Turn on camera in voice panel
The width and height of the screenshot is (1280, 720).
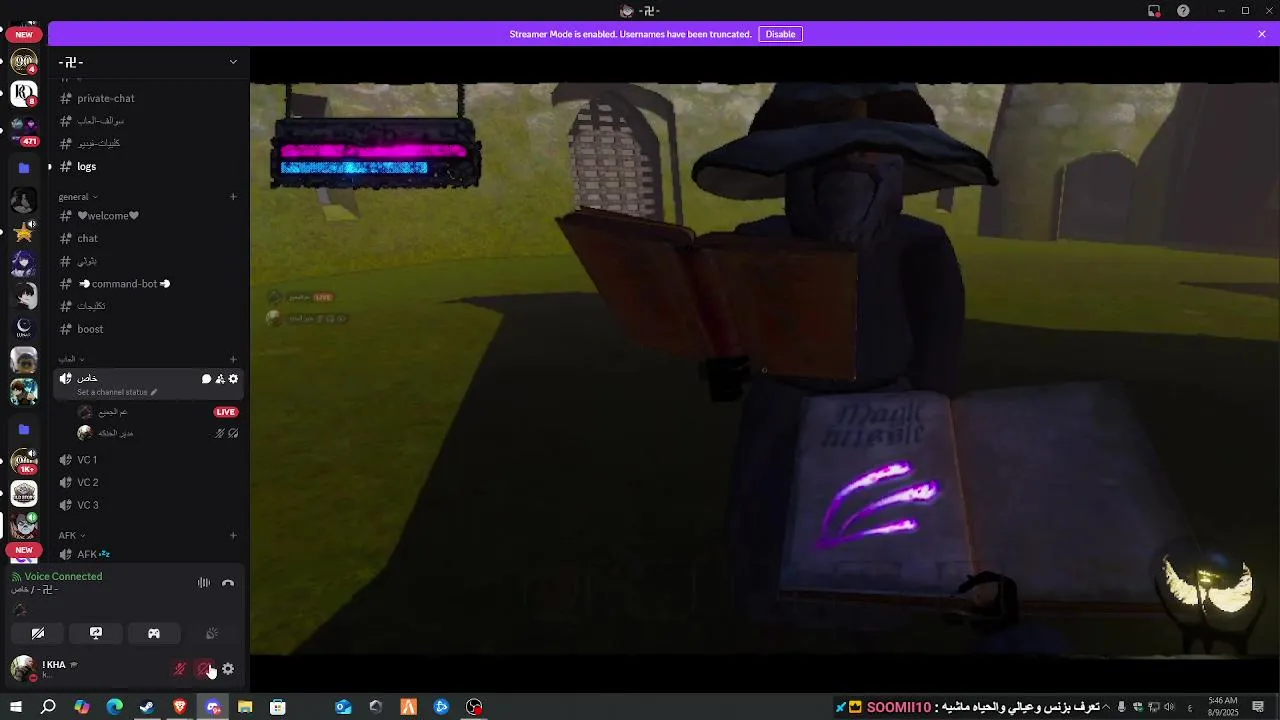pyautogui.click(x=38, y=633)
